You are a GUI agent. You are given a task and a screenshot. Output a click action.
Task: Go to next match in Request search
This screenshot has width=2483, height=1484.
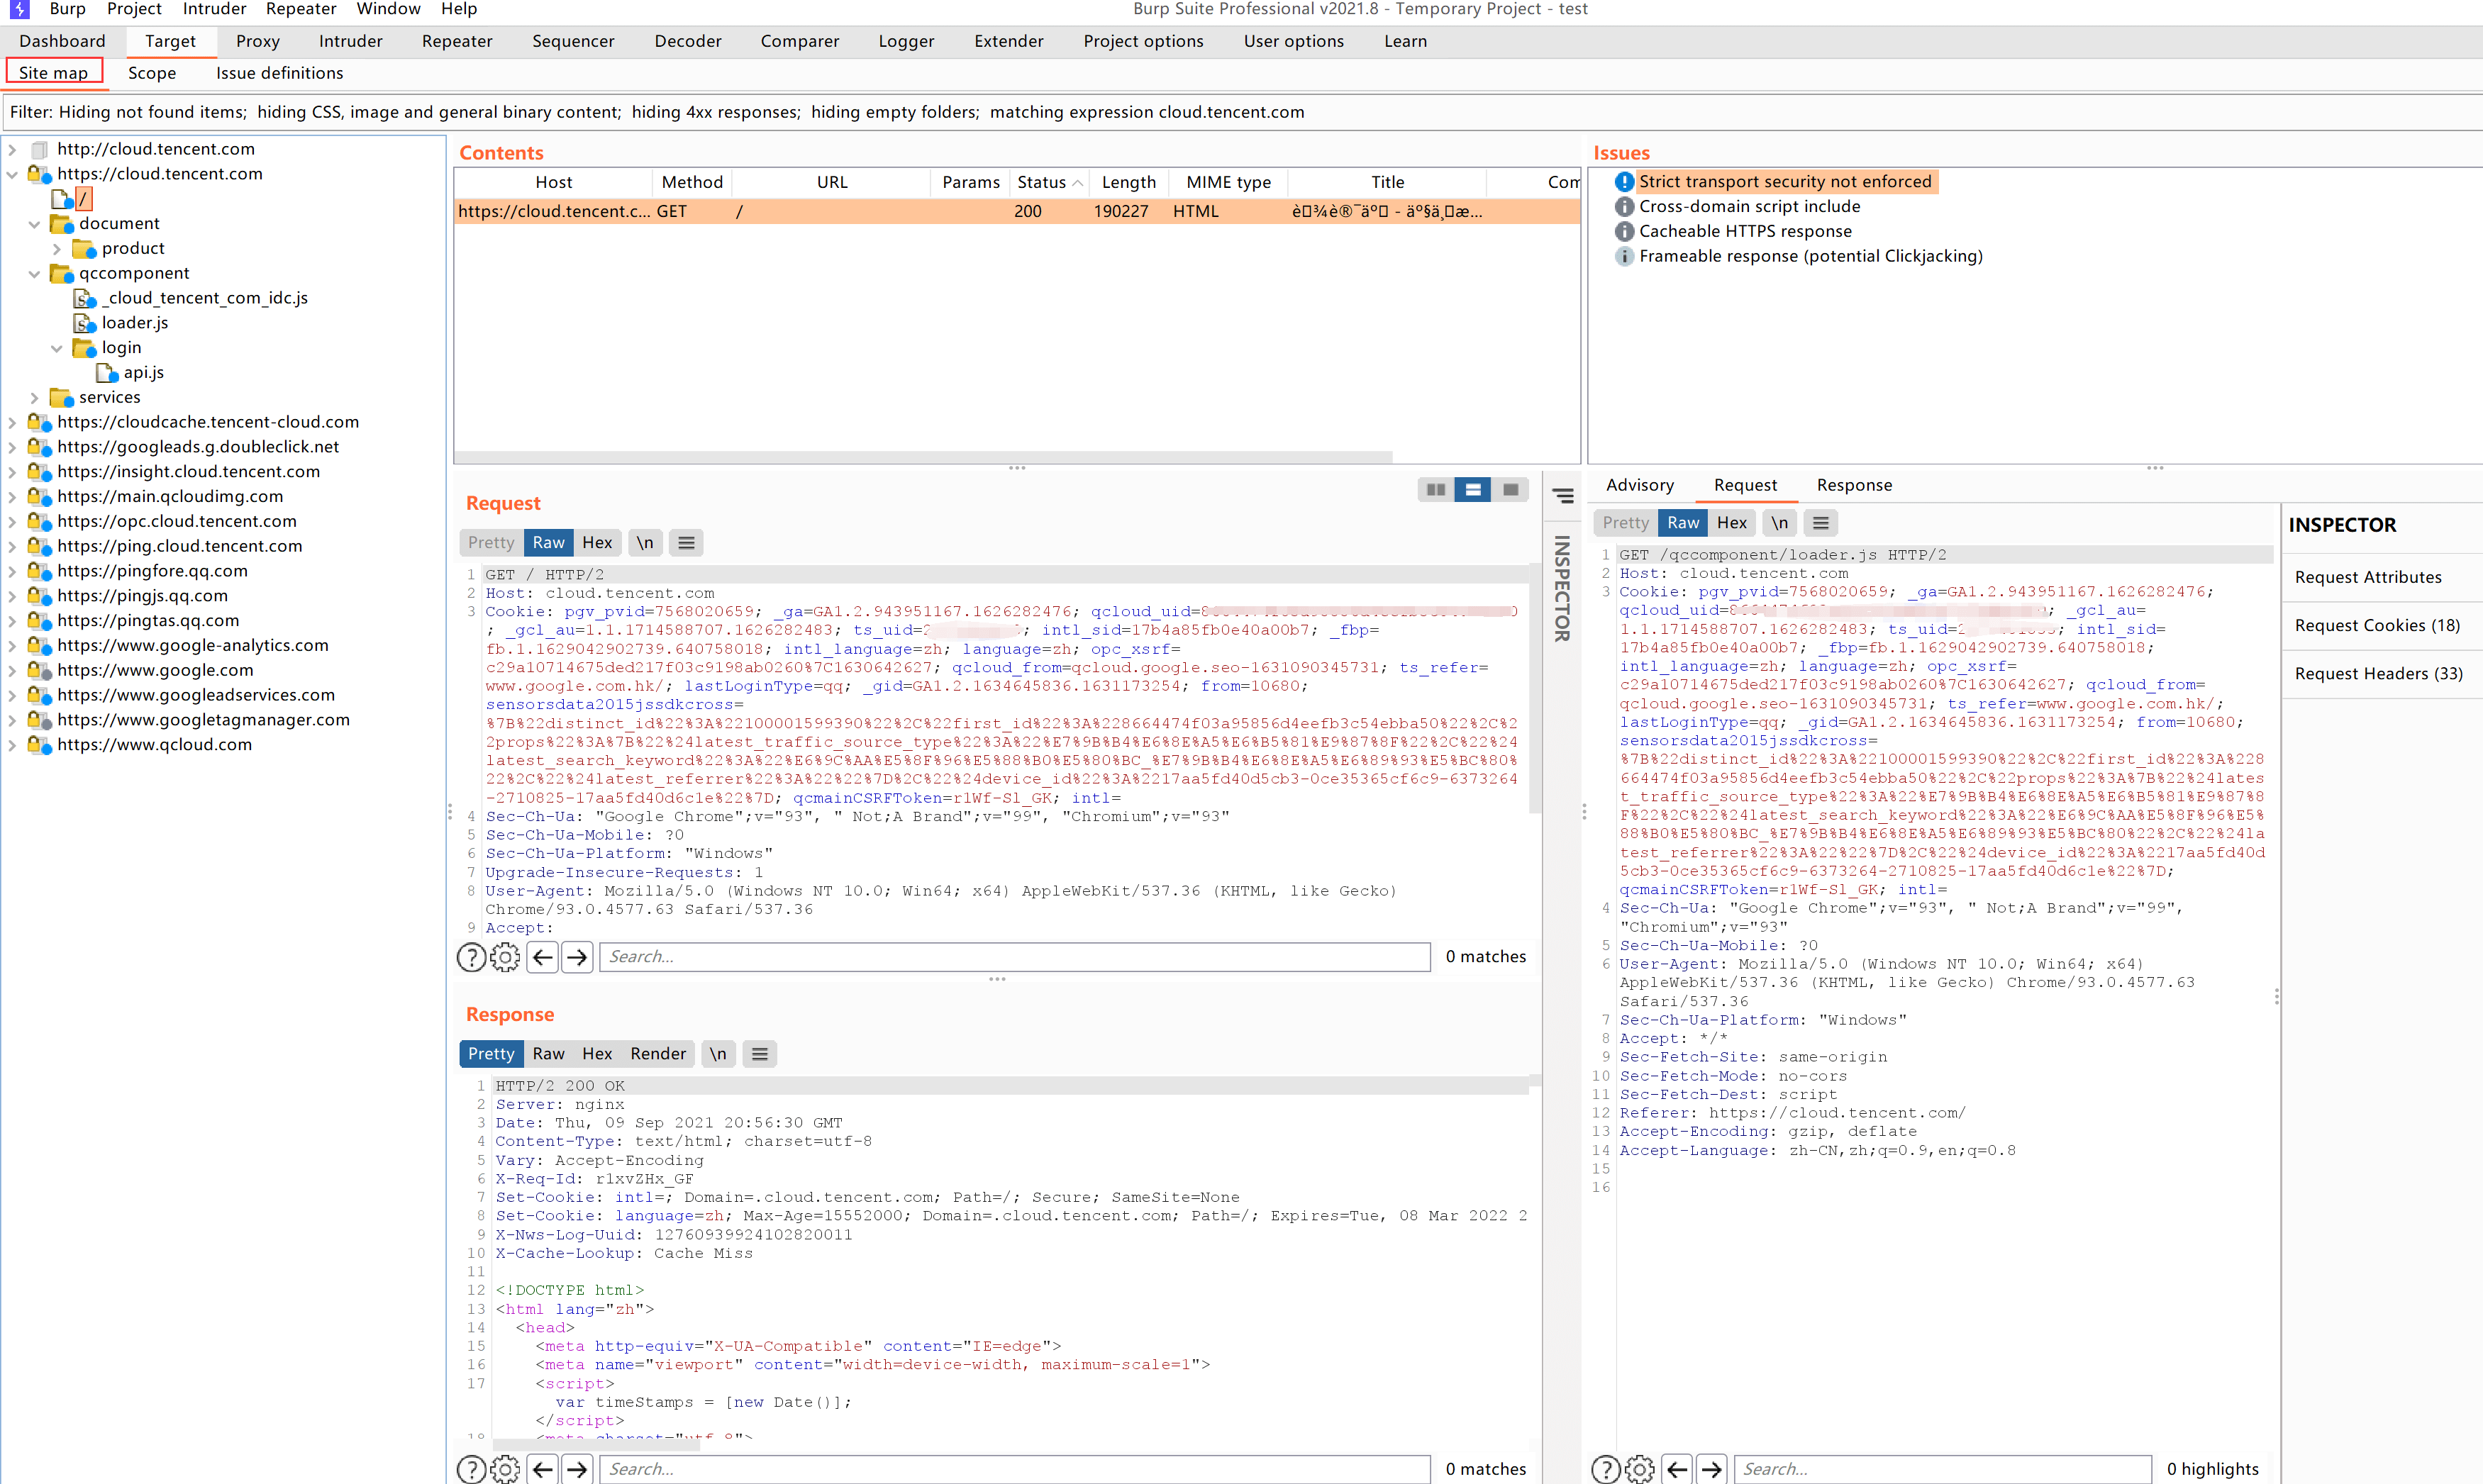(577, 957)
